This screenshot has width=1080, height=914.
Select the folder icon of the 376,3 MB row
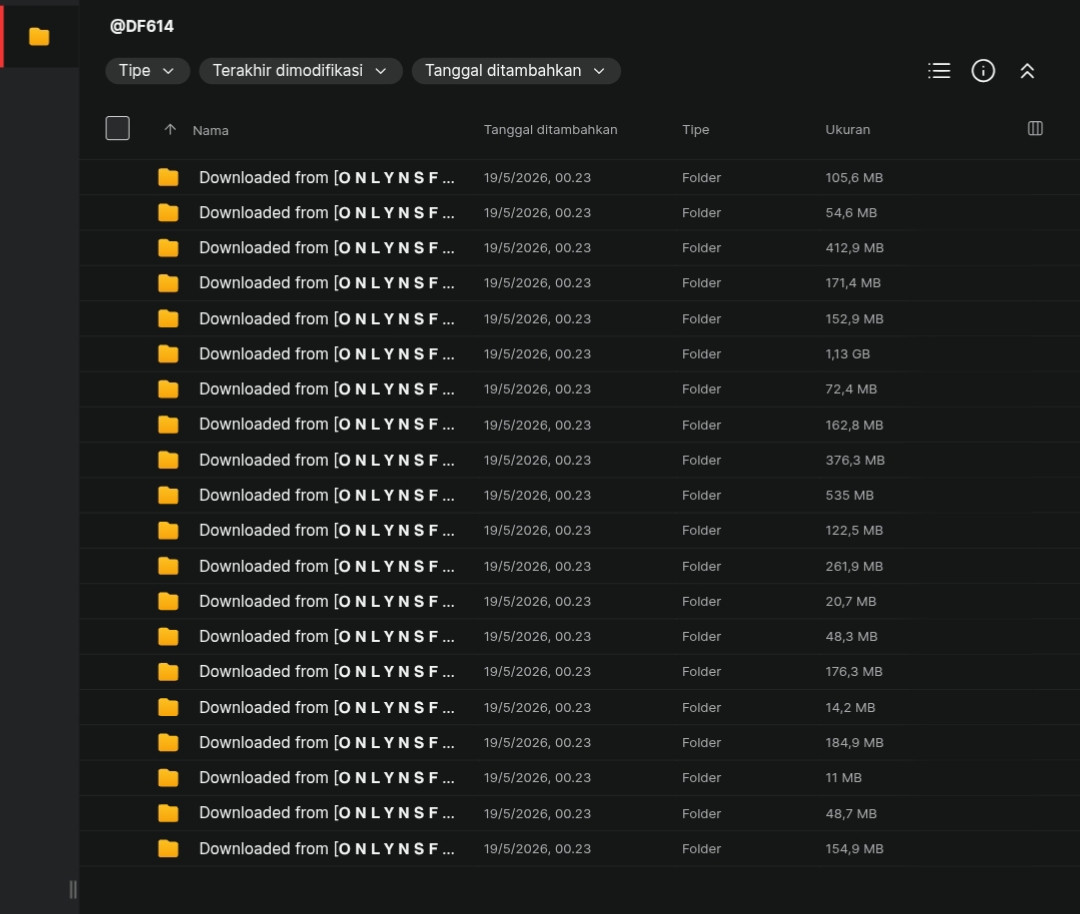click(168, 460)
